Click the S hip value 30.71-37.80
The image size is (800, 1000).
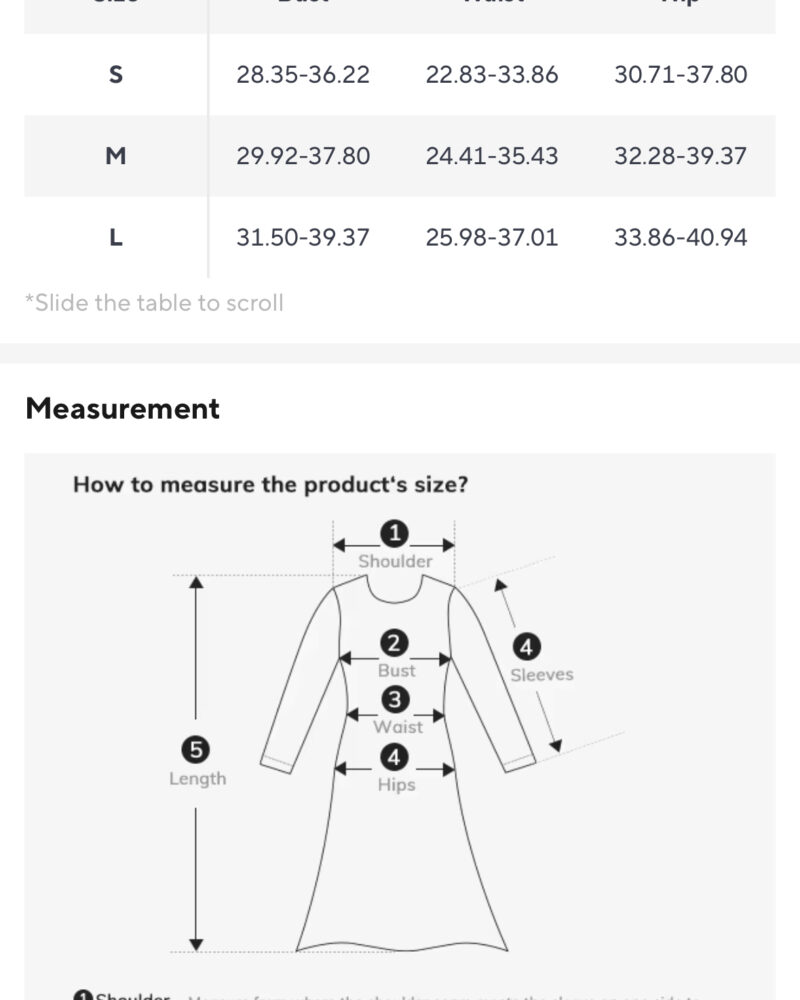[680, 74]
